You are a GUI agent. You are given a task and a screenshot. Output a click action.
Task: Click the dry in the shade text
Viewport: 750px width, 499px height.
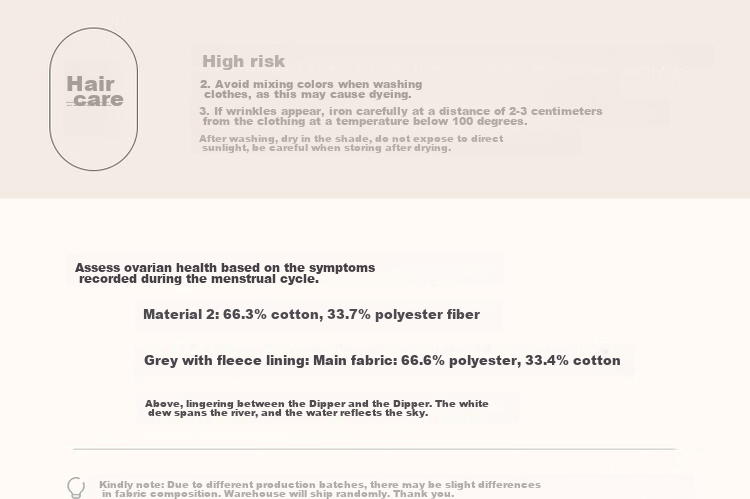[x=351, y=143]
